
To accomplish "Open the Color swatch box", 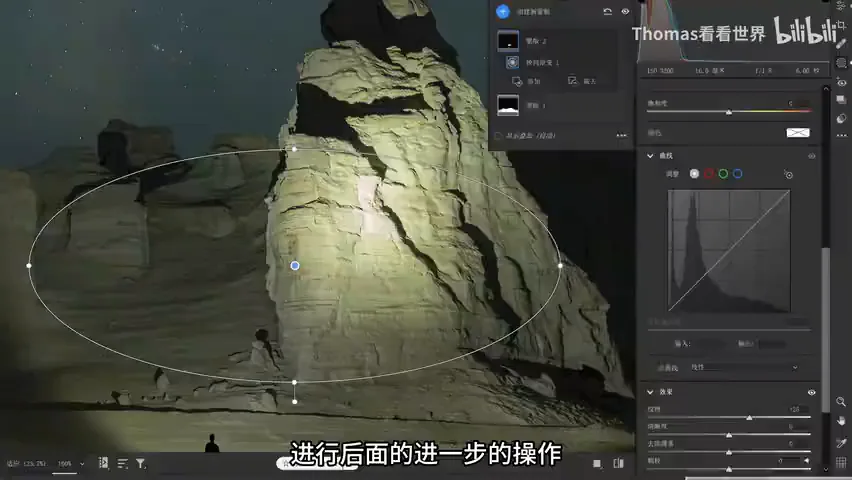I will coord(798,133).
